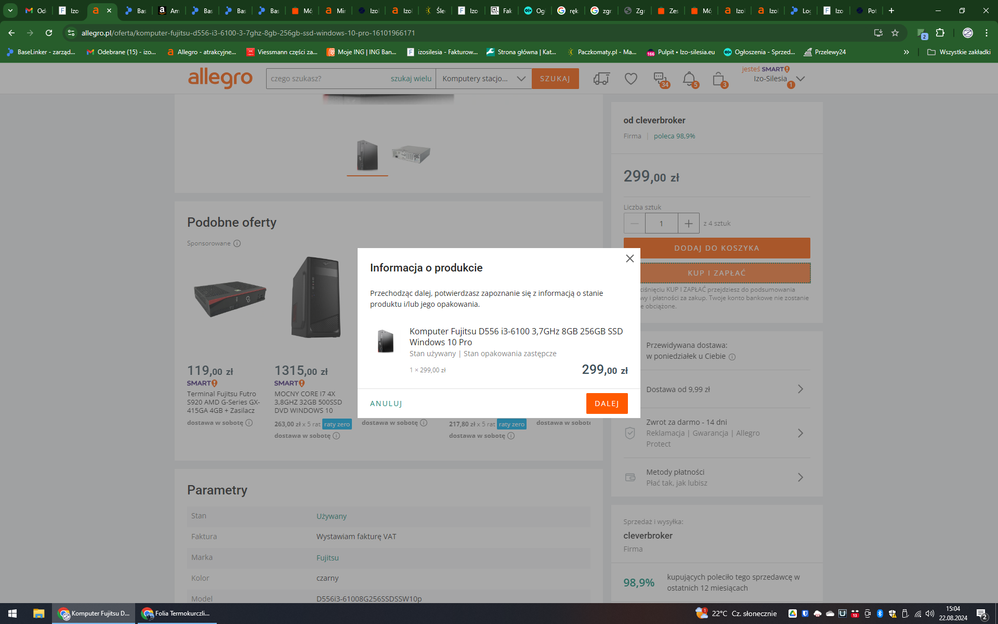The image size is (998, 624).
Task: Open File Explorer from taskbar
Action: [x=38, y=613]
